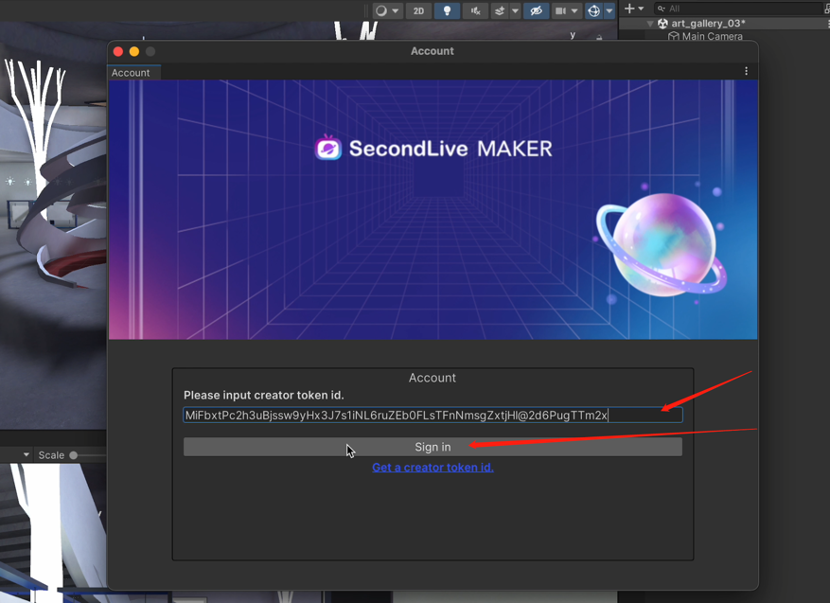Toggle hidden objects visibility eye icon
830x604 pixels.
[537, 10]
